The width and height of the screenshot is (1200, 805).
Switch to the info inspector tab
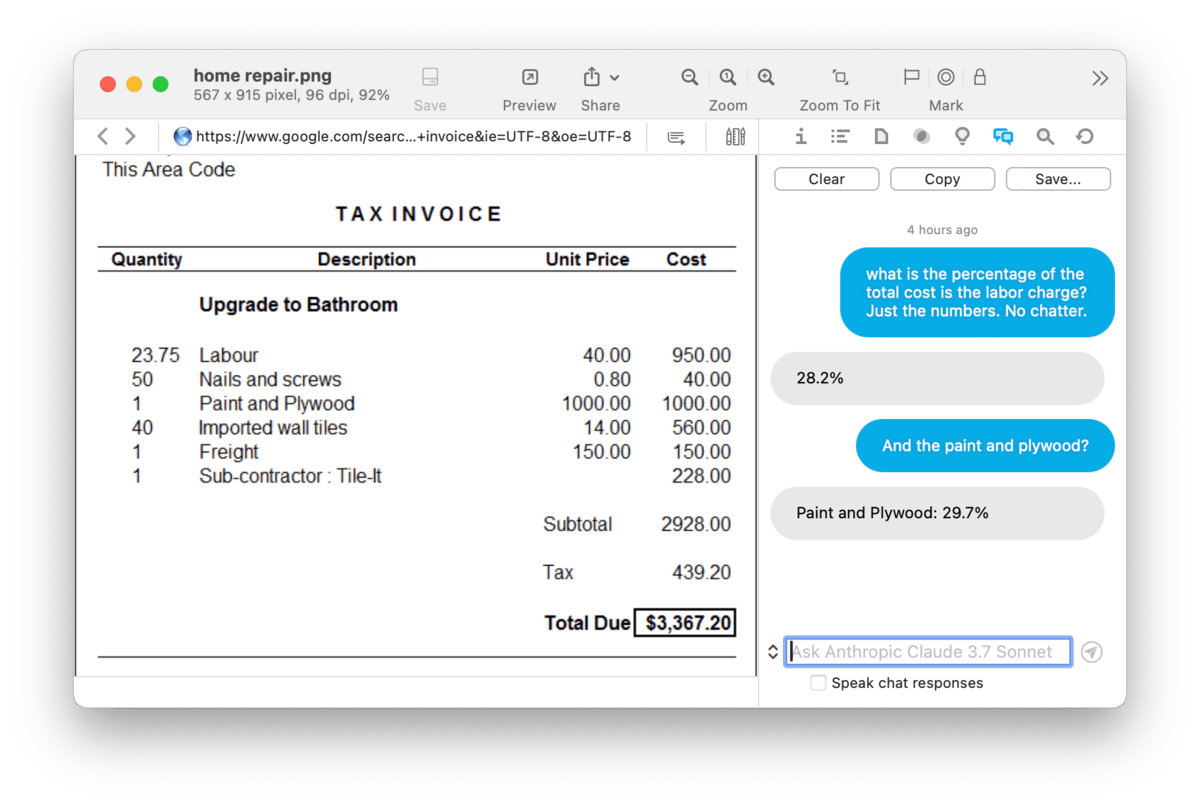800,137
